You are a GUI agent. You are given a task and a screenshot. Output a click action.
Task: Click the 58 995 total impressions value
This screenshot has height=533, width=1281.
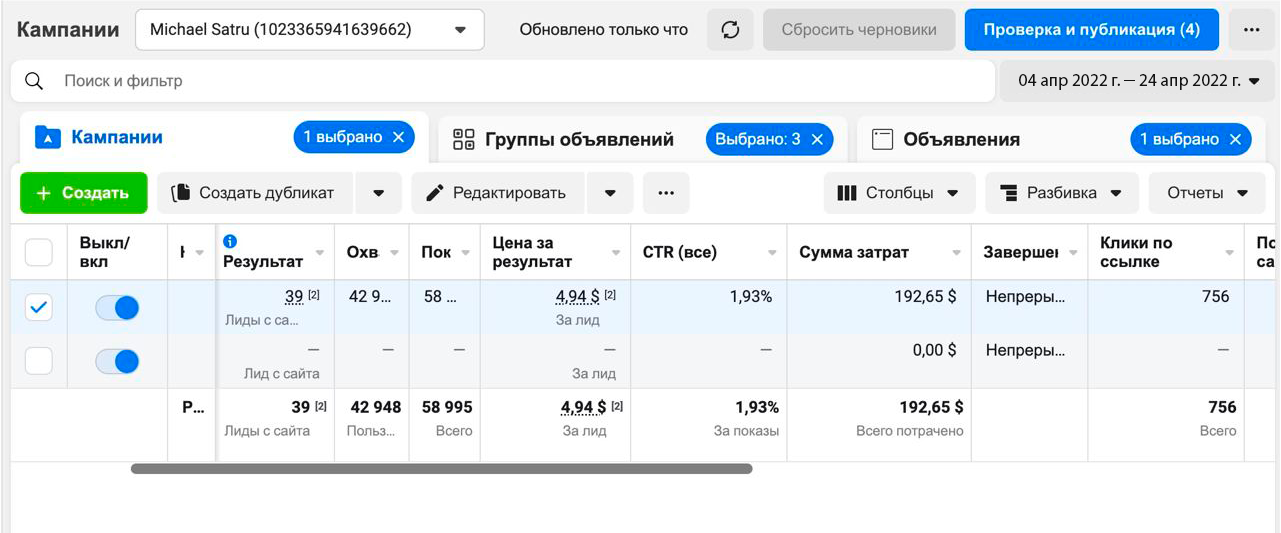(x=447, y=407)
